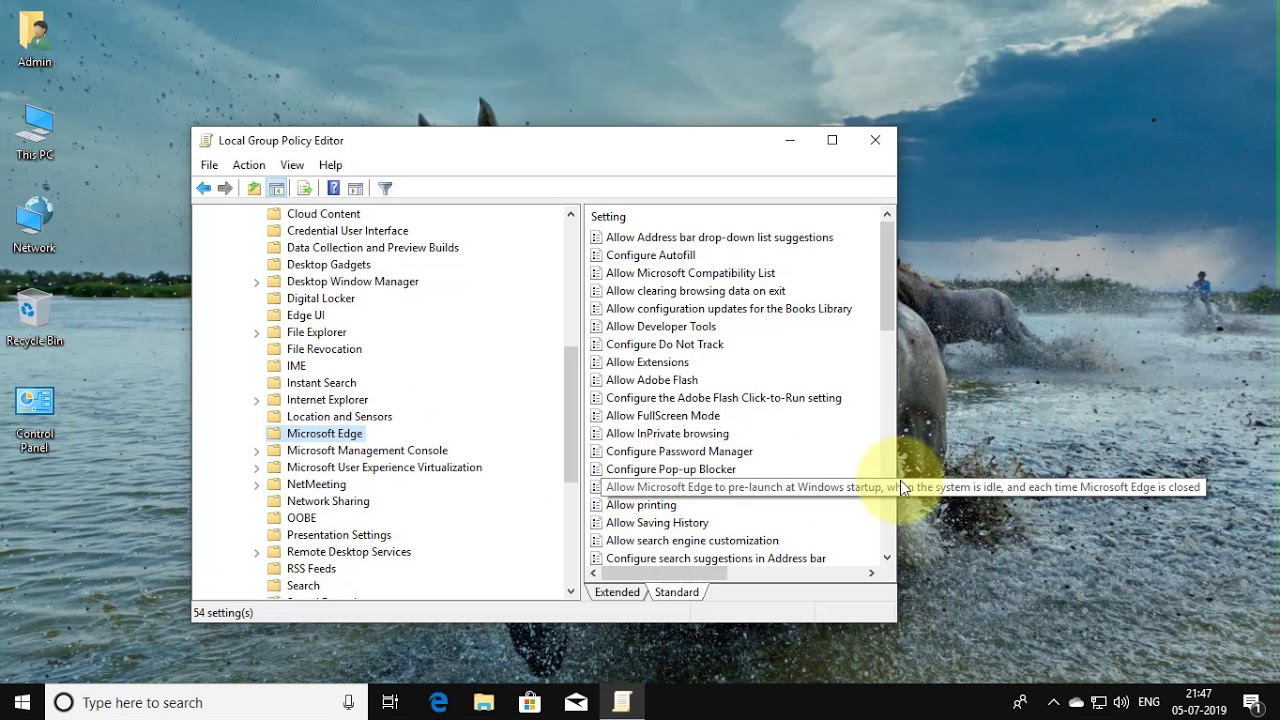Select the IME folder
This screenshot has width=1280, height=720.
296,366
